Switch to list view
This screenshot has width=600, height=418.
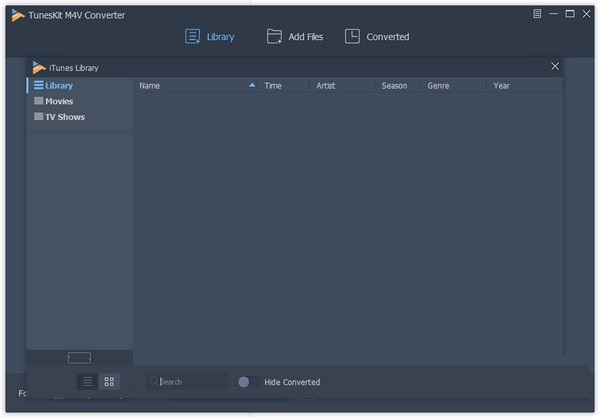(x=88, y=382)
